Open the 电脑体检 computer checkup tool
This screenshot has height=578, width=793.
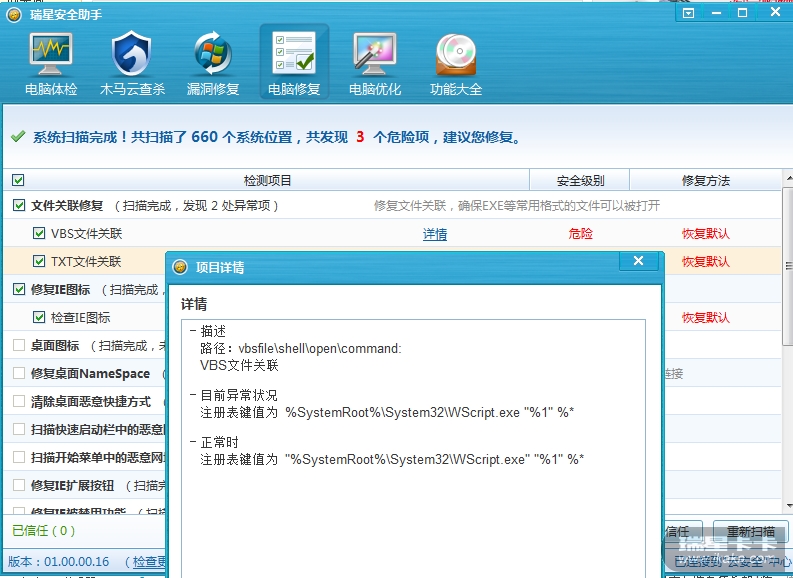tap(51, 63)
